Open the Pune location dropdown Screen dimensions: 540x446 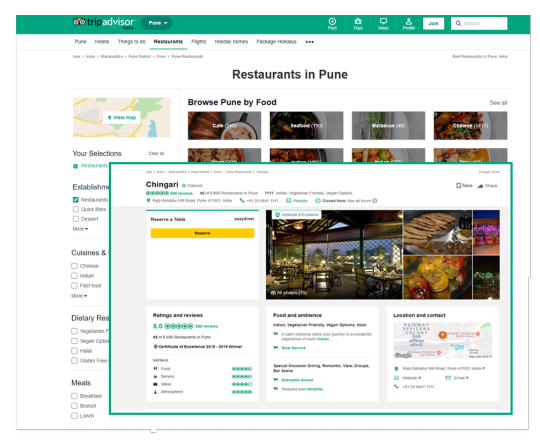[157, 23]
